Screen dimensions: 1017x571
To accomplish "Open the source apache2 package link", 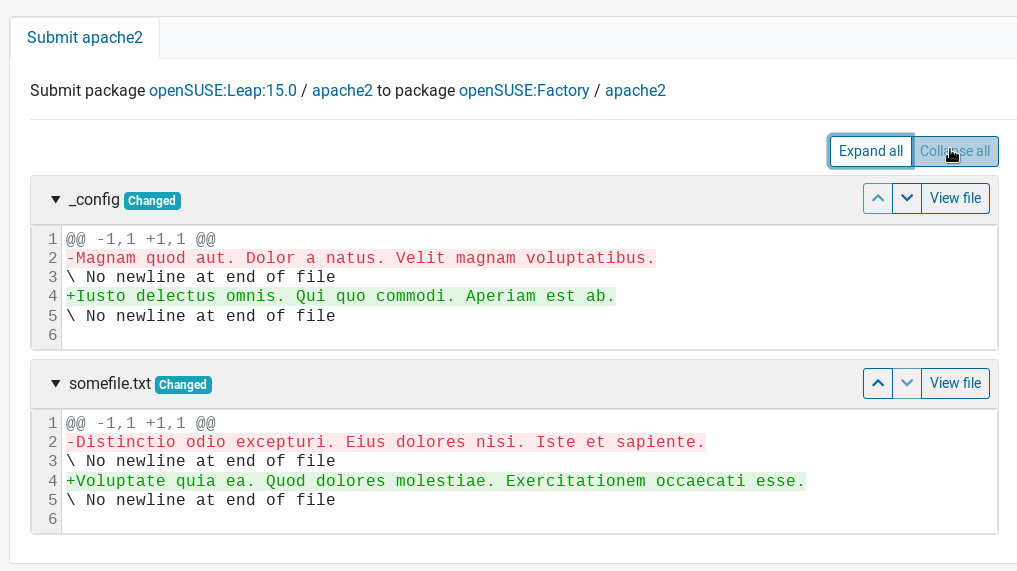I will tap(342, 90).
